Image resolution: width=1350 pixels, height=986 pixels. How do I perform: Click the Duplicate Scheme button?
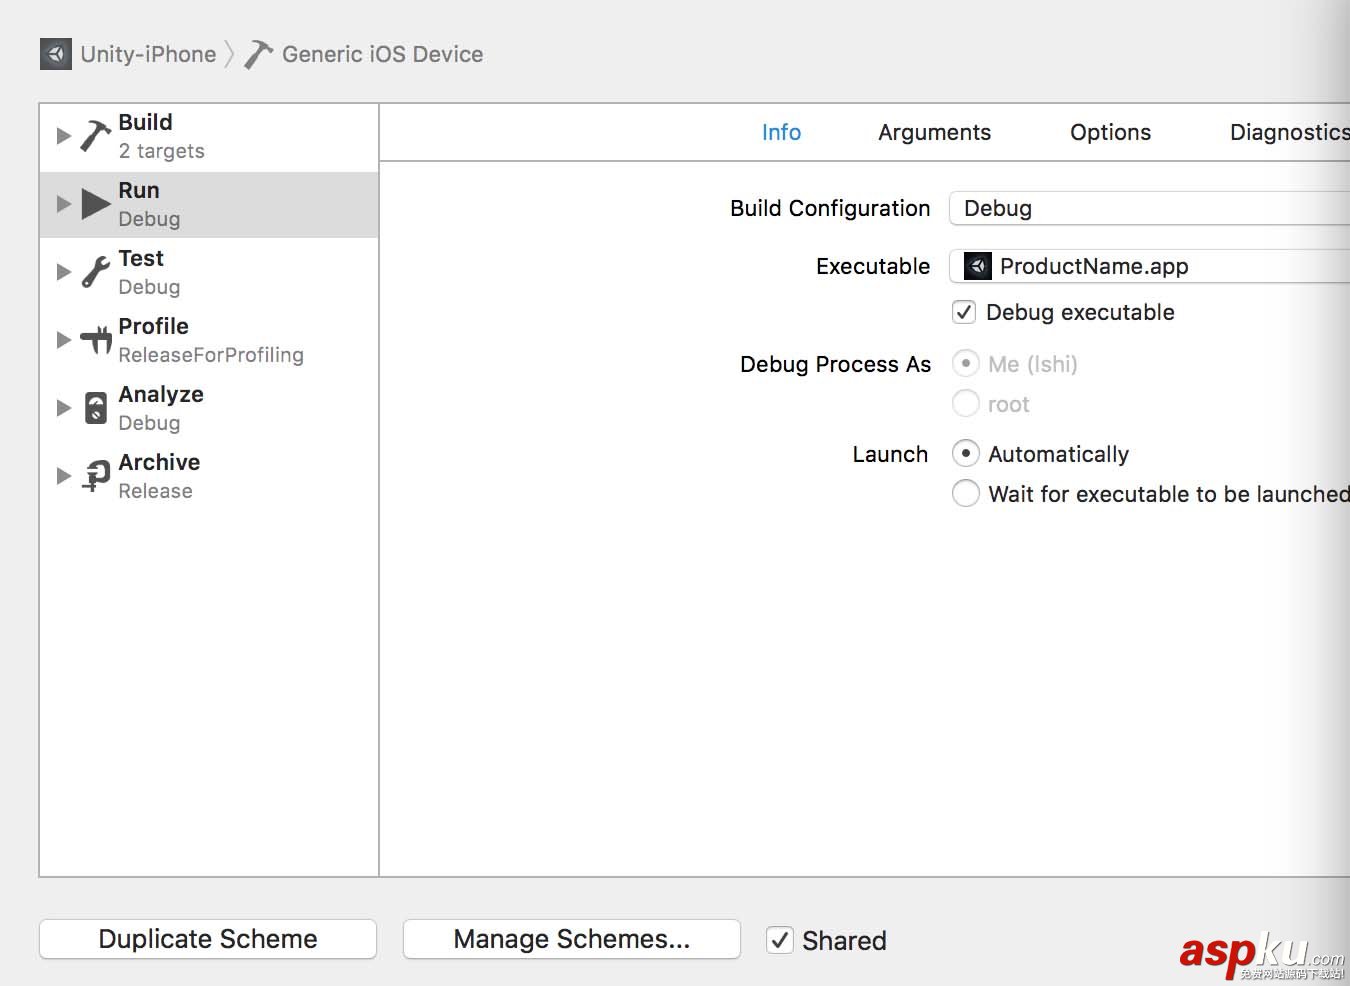pyautogui.click(x=208, y=939)
